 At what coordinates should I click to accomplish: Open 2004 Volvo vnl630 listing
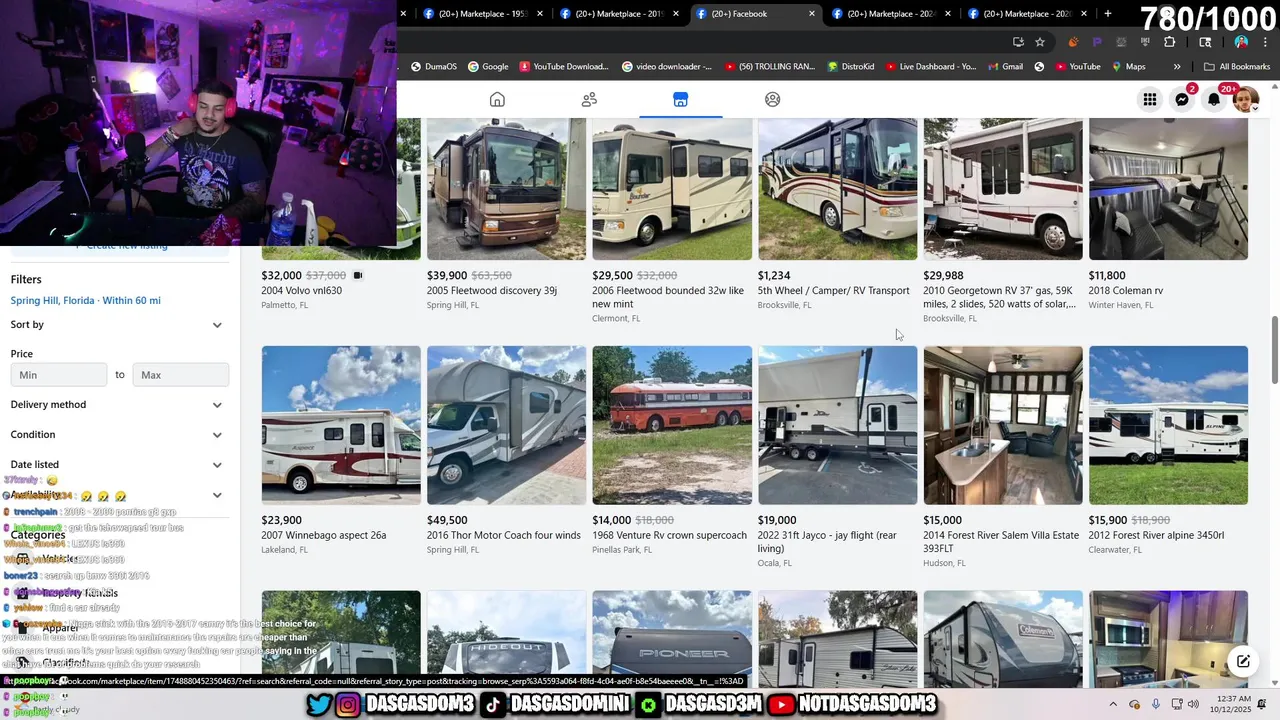pyautogui.click(x=301, y=291)
